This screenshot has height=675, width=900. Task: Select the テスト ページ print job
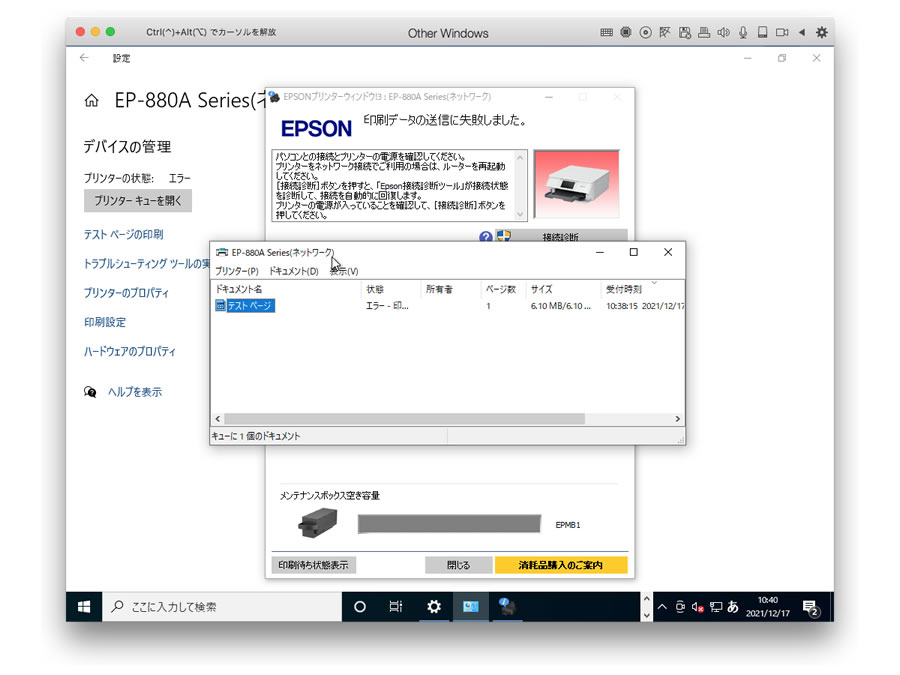[245, 306]
